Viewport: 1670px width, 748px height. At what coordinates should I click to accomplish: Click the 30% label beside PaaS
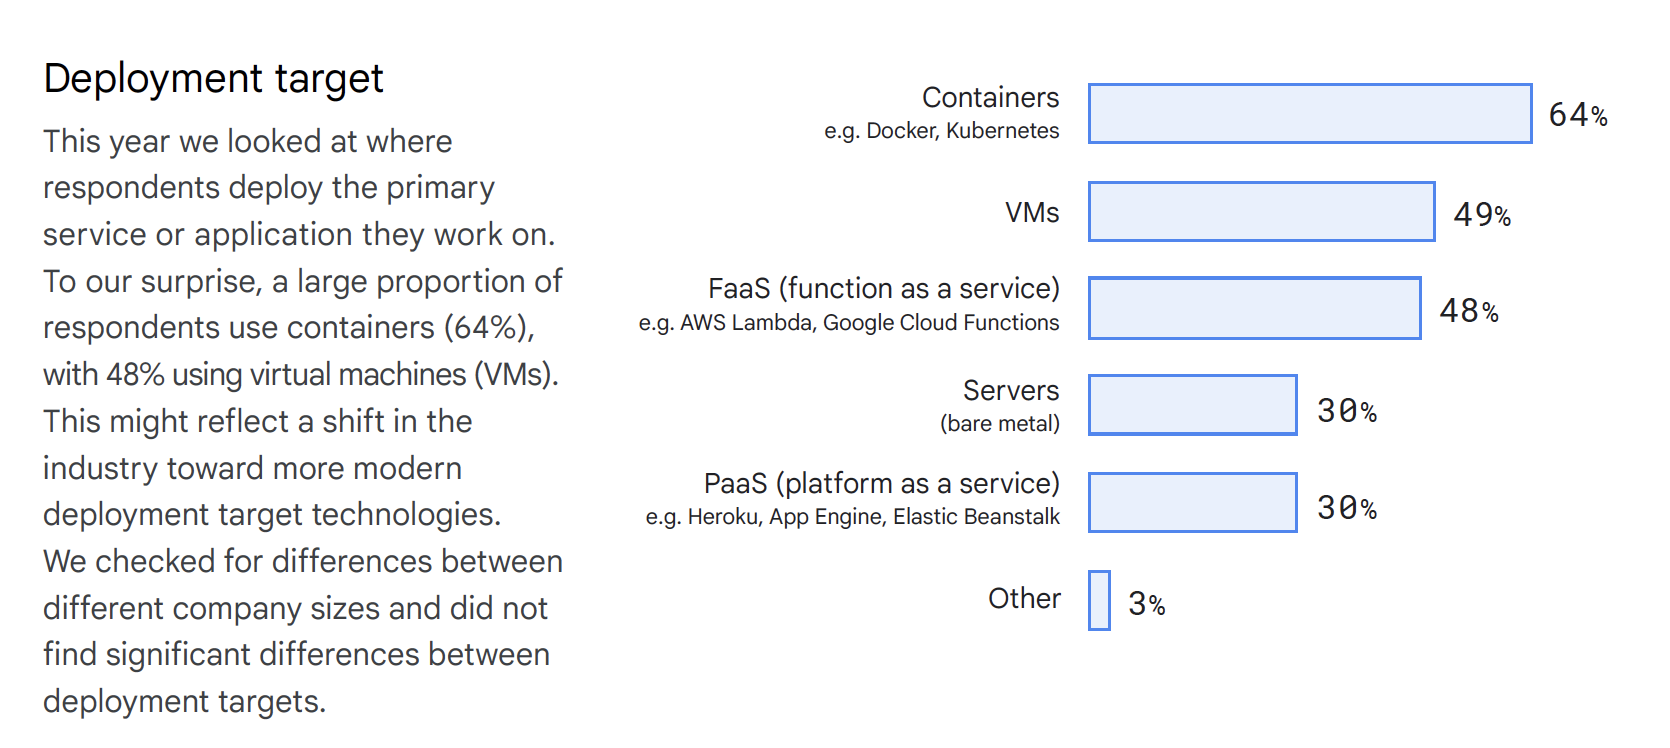pyautogui.click(x=1347, y=507)
